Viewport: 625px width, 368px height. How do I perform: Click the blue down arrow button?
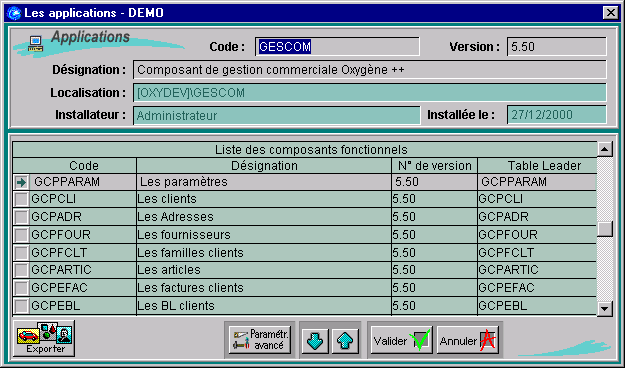click(x=315, y=341)
